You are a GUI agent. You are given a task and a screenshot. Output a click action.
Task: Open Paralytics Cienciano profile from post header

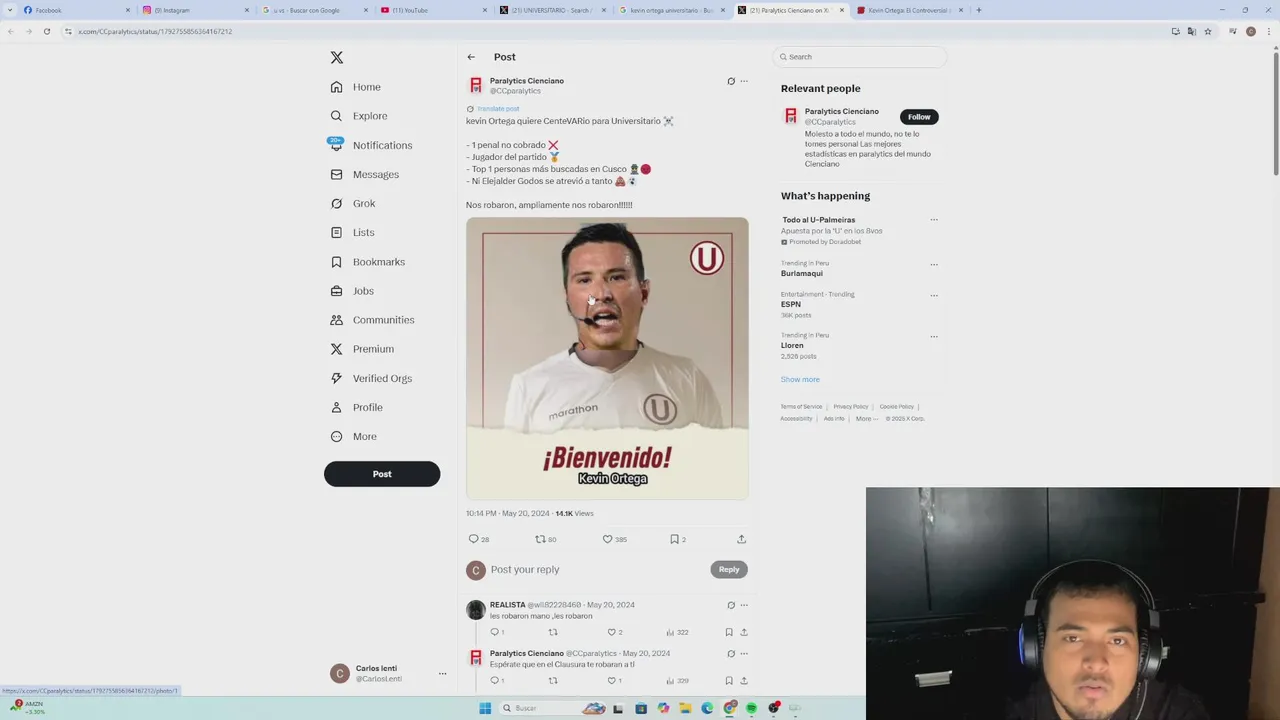[x=526, y=81]
